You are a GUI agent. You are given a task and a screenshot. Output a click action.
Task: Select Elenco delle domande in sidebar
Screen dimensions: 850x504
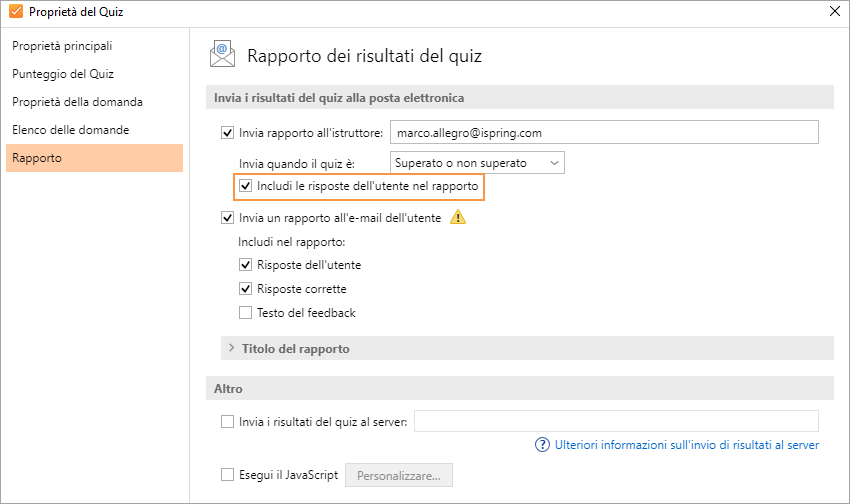(70, 130)
